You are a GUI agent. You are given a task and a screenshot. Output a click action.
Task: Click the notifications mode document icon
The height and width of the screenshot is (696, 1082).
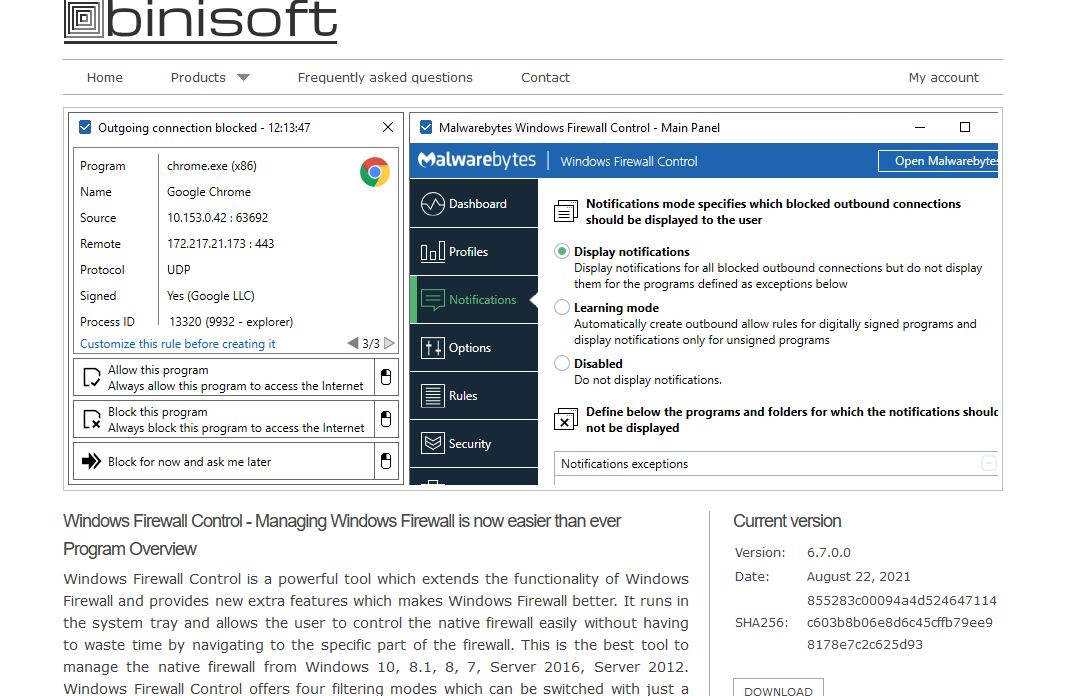tap(566, 211)
